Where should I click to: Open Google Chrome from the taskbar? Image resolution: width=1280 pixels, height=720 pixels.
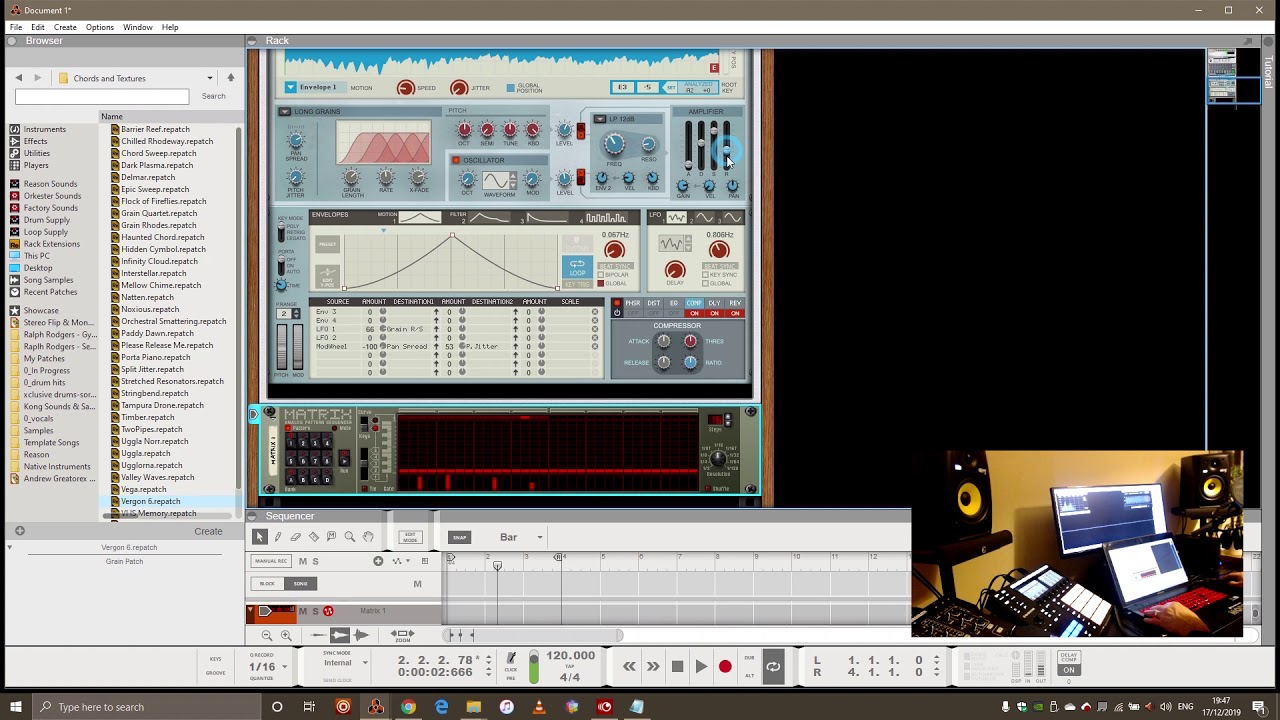point(408,707)
